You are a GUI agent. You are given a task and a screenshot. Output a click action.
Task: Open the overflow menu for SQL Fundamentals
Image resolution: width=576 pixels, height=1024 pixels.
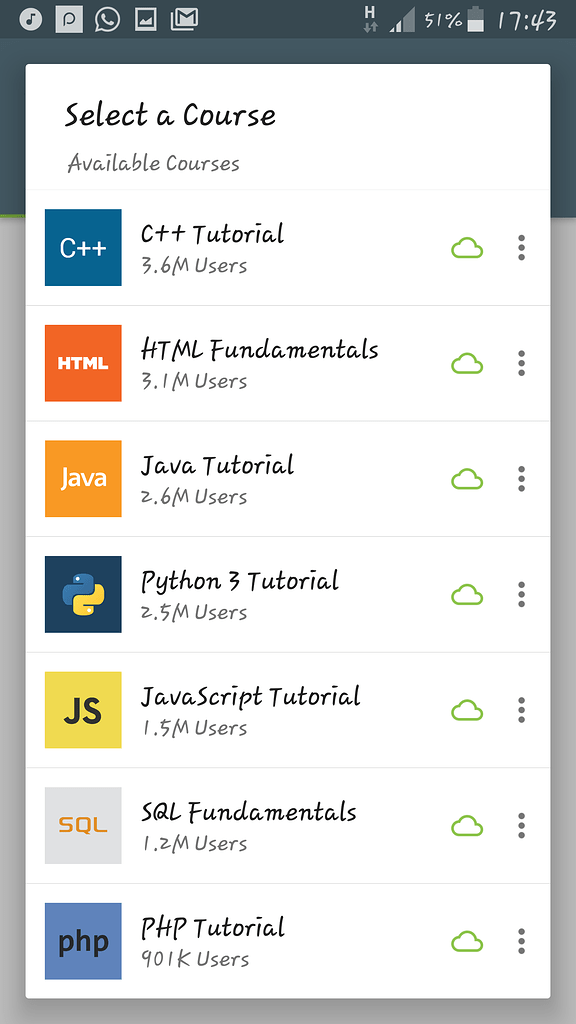click(x=521, y=825)
